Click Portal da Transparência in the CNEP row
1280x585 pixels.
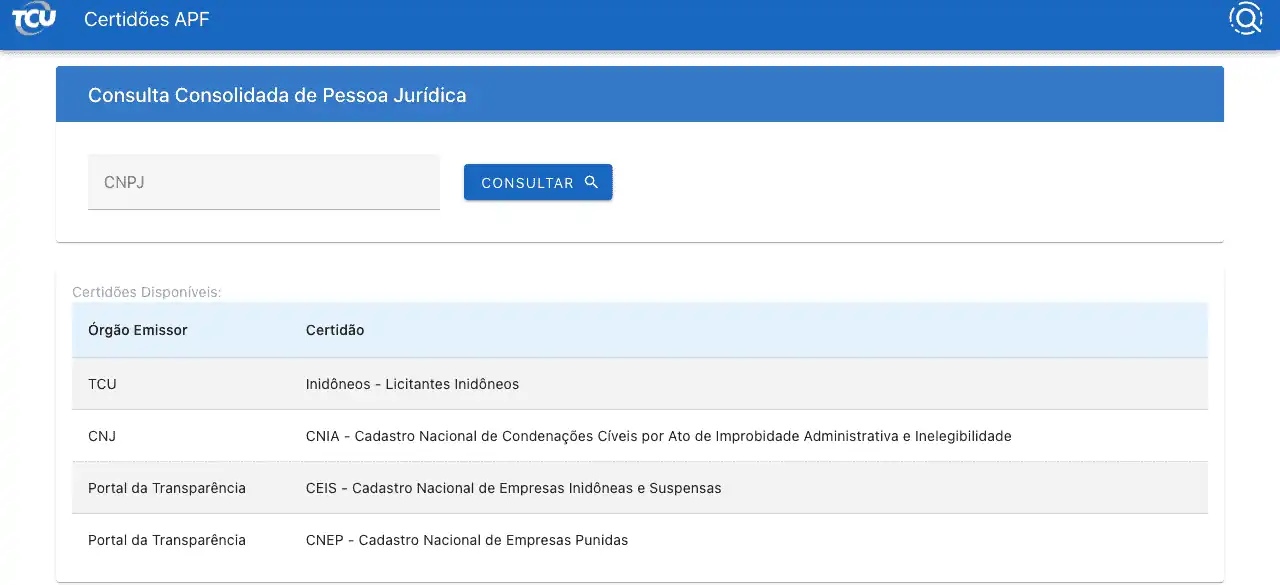tap(167, 540)
